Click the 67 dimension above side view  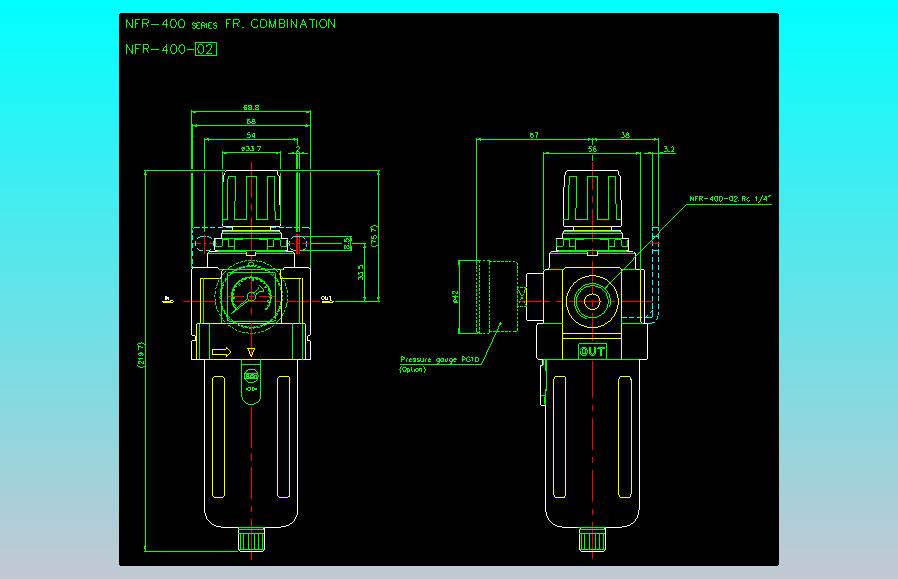[x=534, y=134]
